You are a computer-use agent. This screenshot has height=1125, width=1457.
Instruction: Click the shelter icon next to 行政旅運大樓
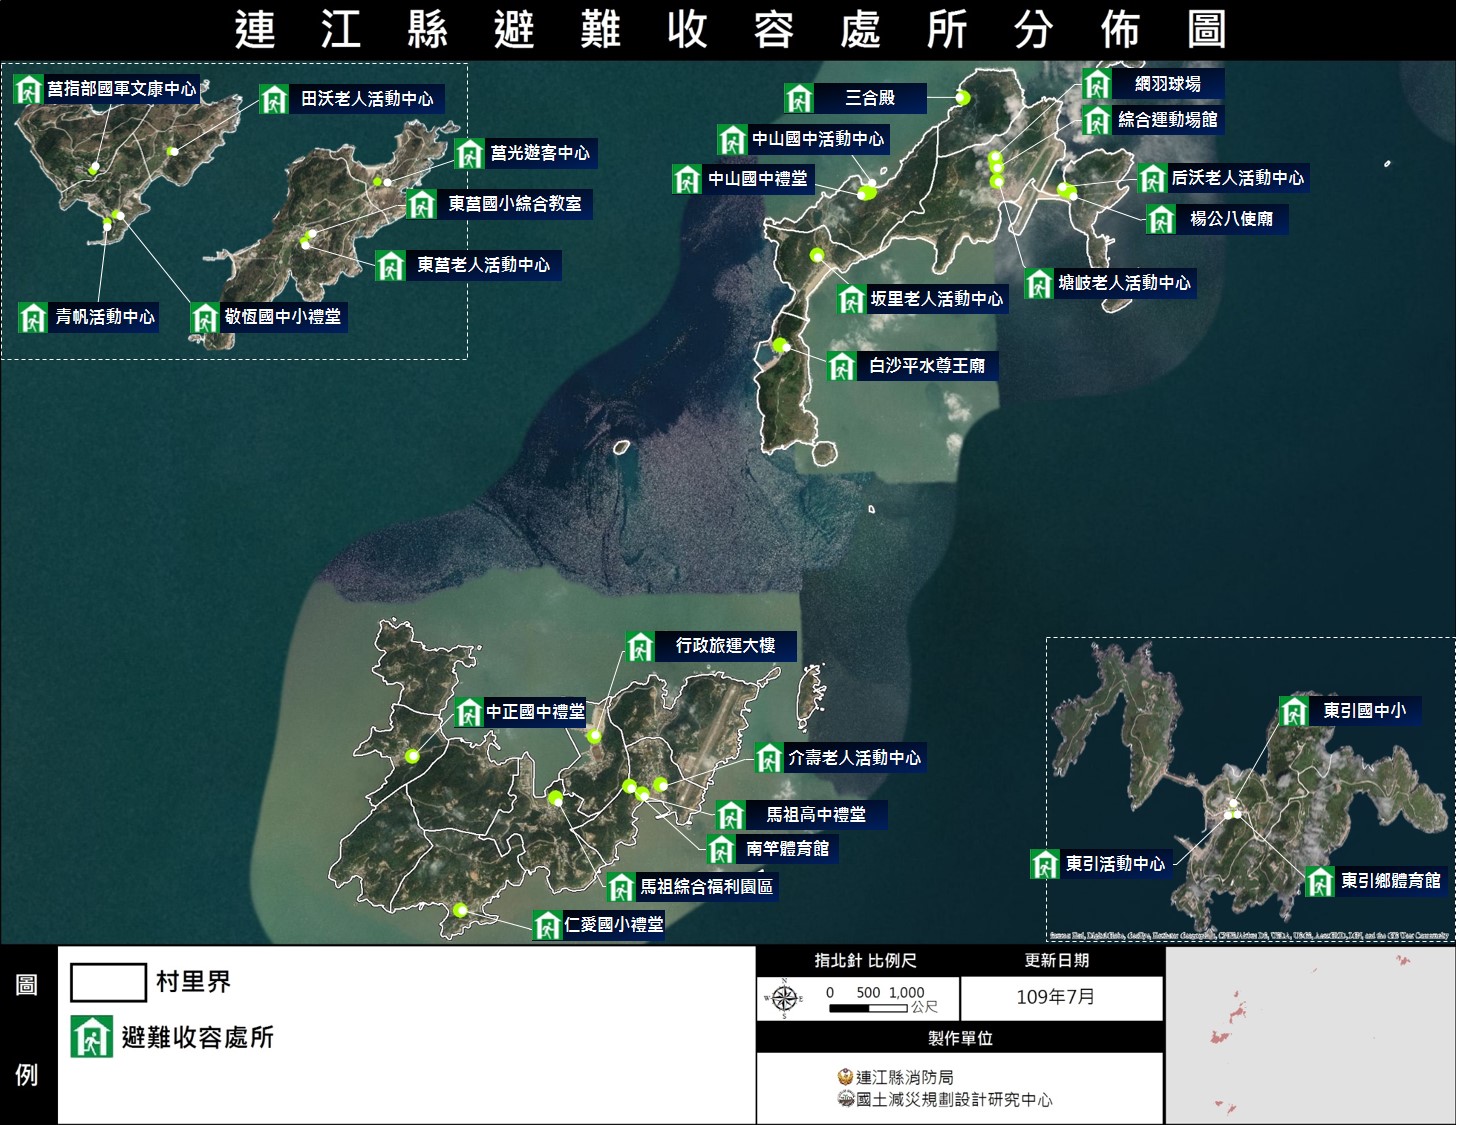pyautogui.click(x=640, y=646)
